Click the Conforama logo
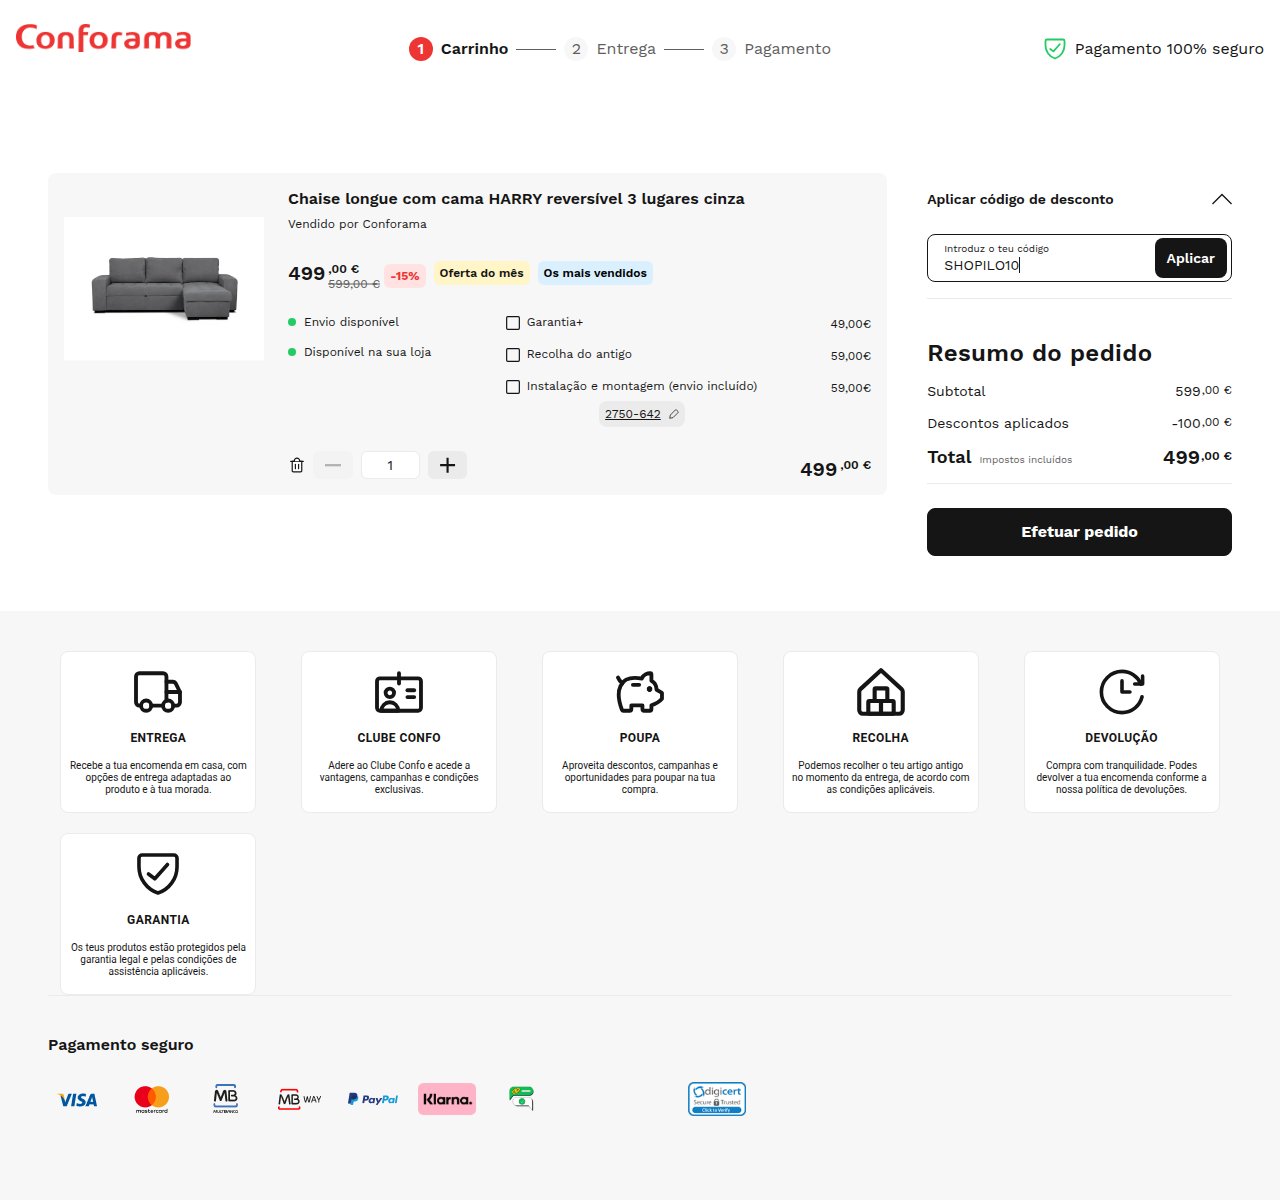This screenshot has height=1200, width=1280. pyautogui.click(x=103, y=38)
